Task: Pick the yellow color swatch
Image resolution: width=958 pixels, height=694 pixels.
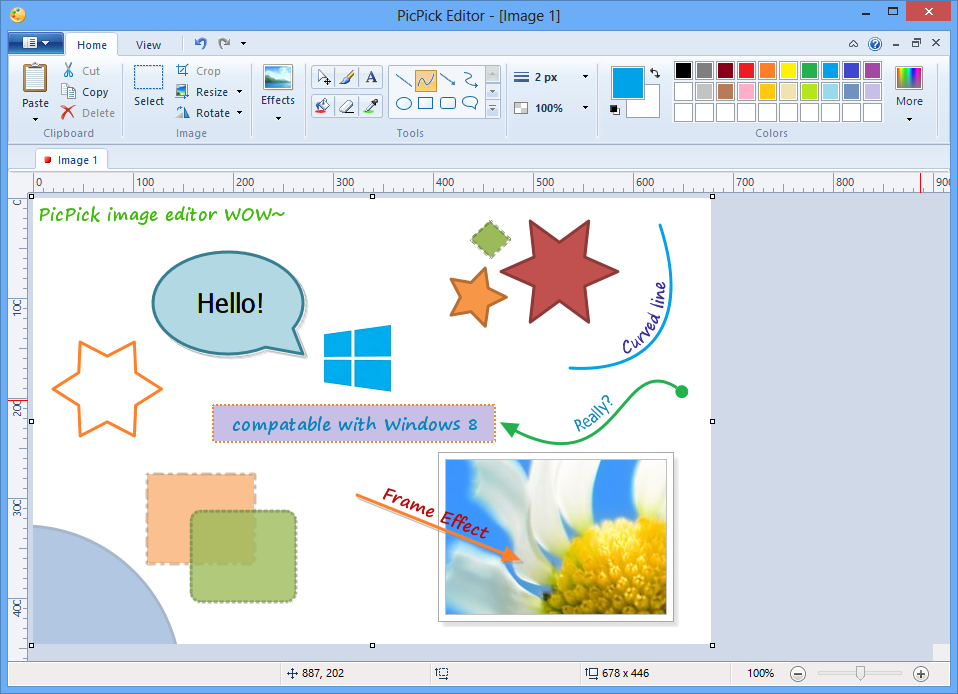Action: [788, 70]
